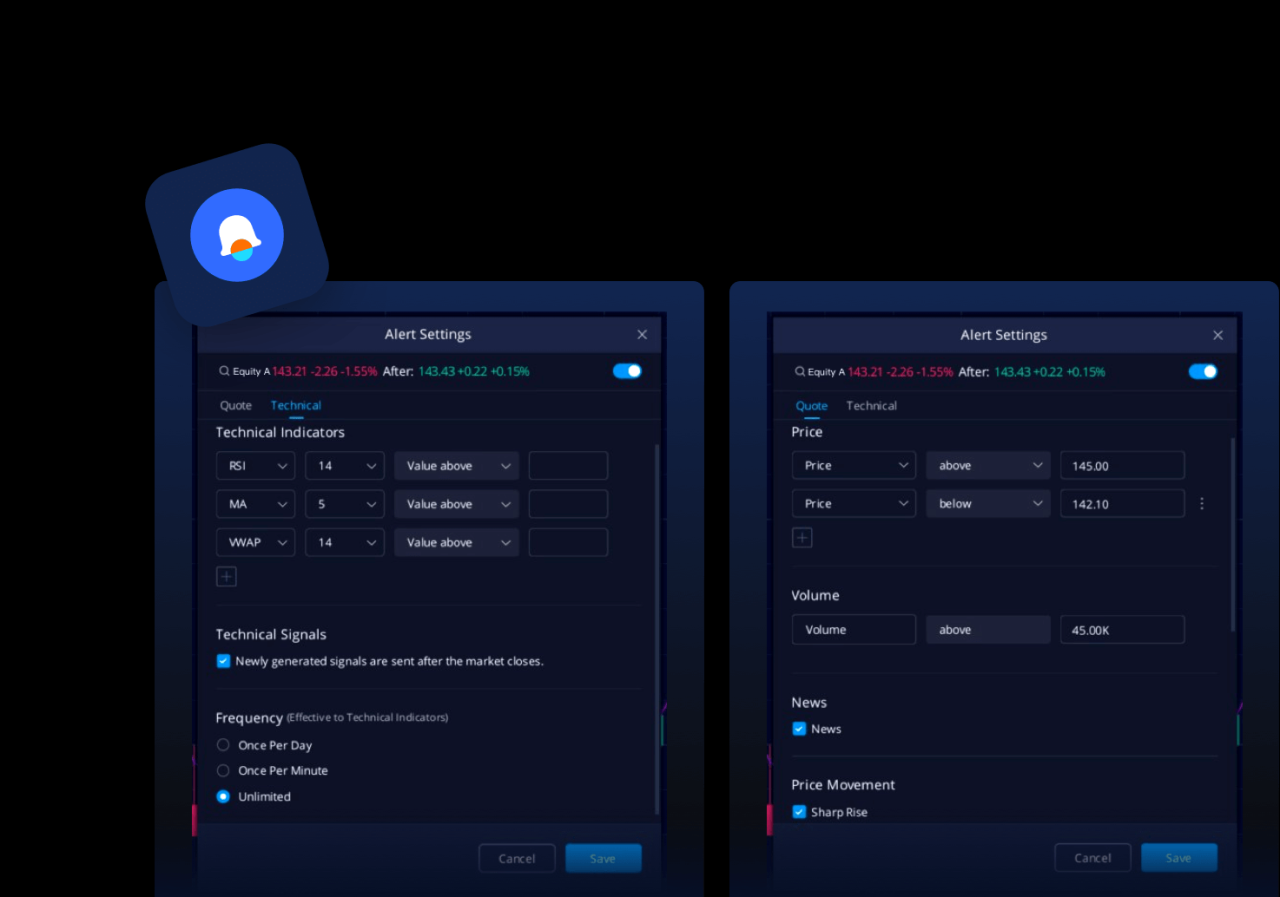Select Once Per Day frequency

pyautogui.click(x=223, y=745)
